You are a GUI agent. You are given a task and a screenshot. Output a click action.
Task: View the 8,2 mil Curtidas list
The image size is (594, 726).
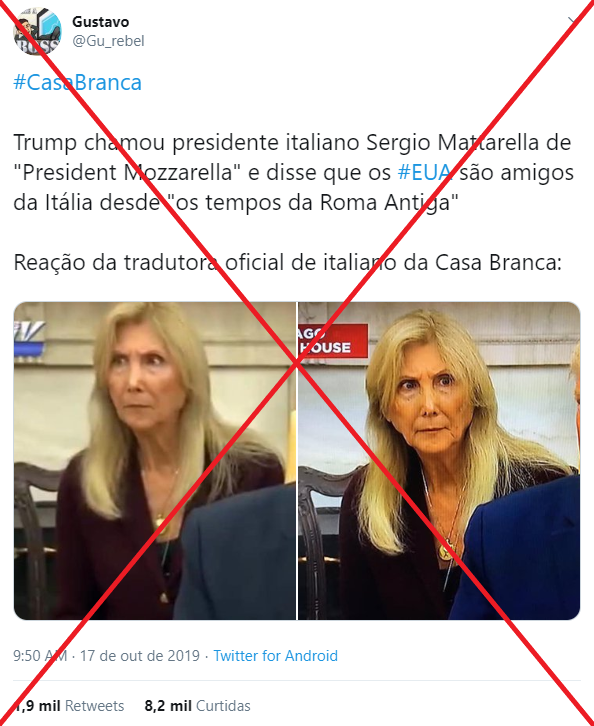(197, 706)
